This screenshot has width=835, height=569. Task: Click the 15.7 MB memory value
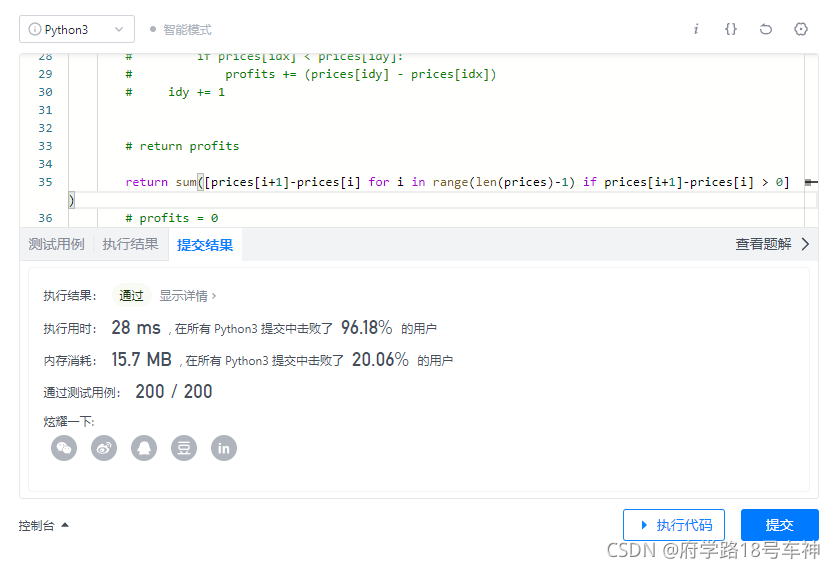tap(141, 360)
